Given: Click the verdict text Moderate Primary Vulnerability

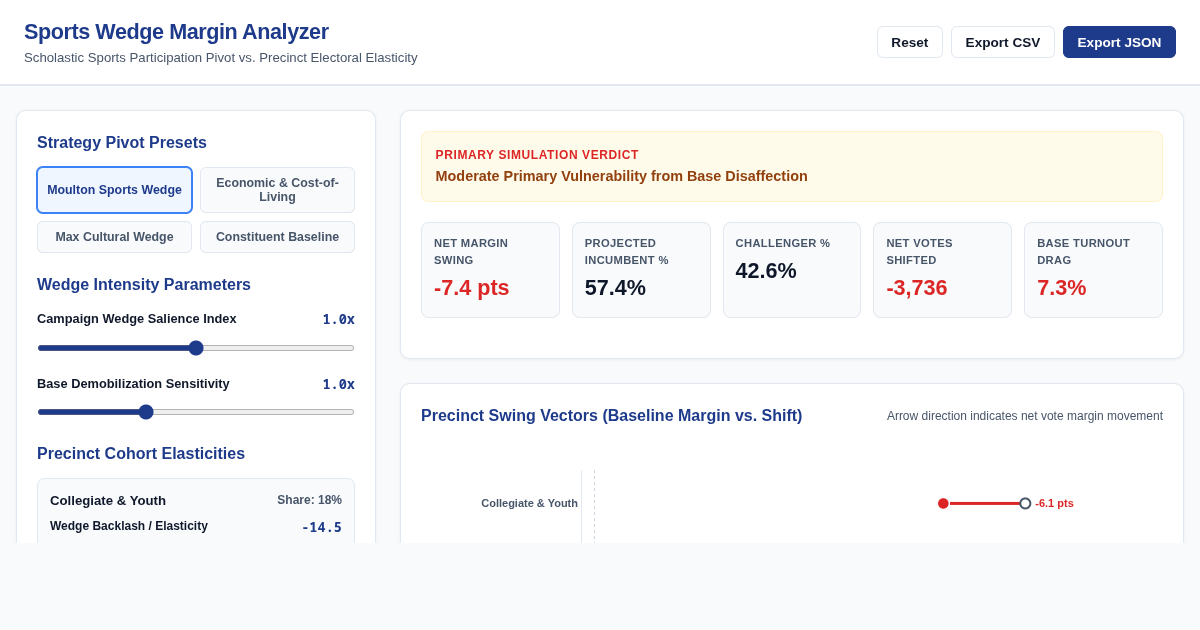Looking at the screenshot, I should 621,176.
